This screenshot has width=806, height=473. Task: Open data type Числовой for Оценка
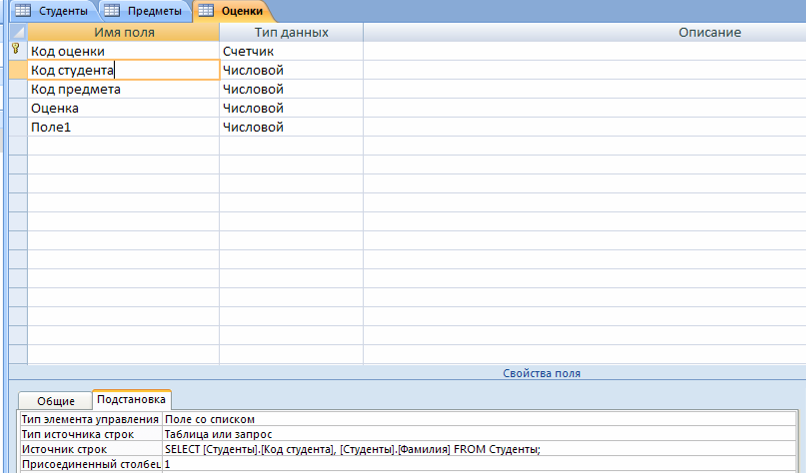point(291,108)
